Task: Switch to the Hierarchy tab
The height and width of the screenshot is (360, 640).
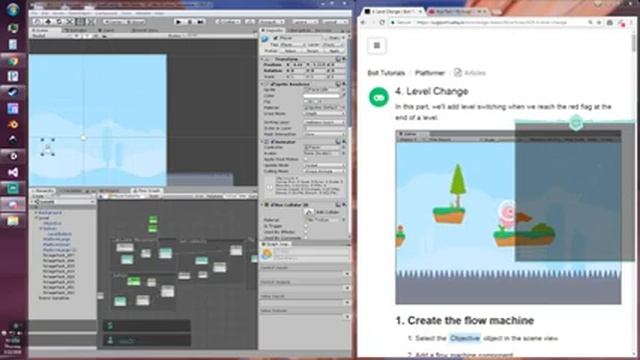Action: (43, 191)
